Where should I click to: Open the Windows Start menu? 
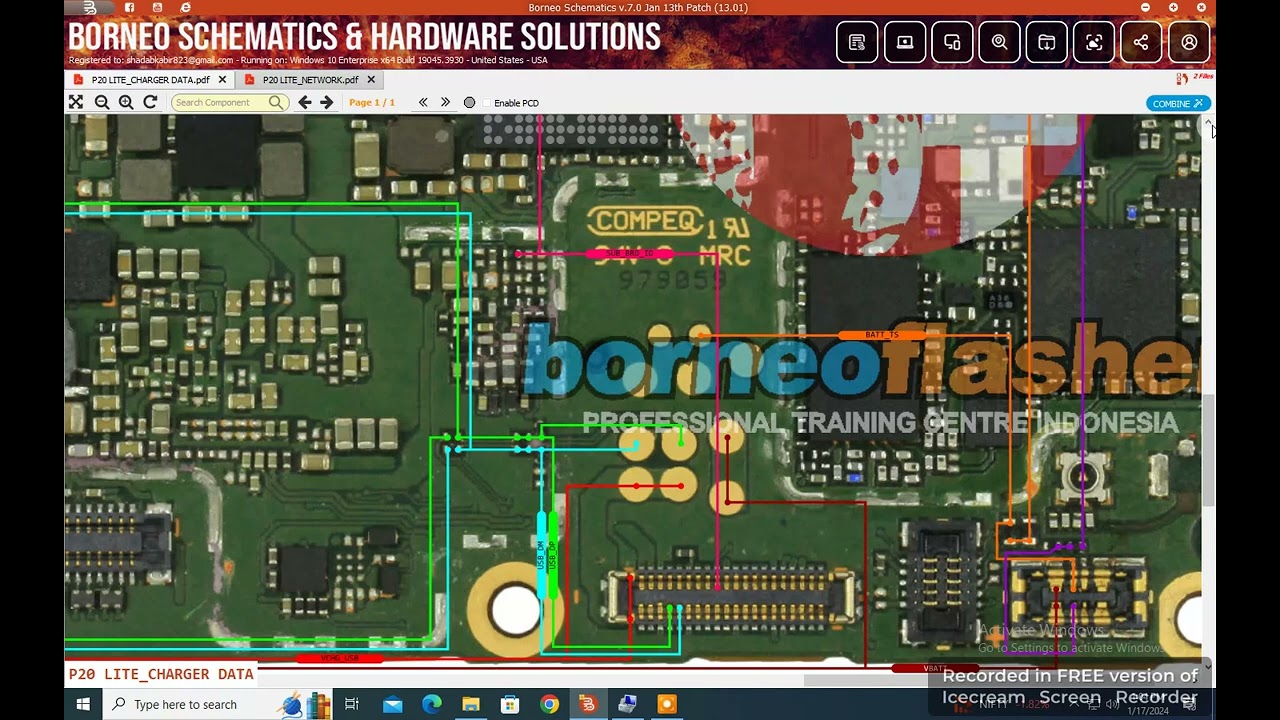click(83, 704)
